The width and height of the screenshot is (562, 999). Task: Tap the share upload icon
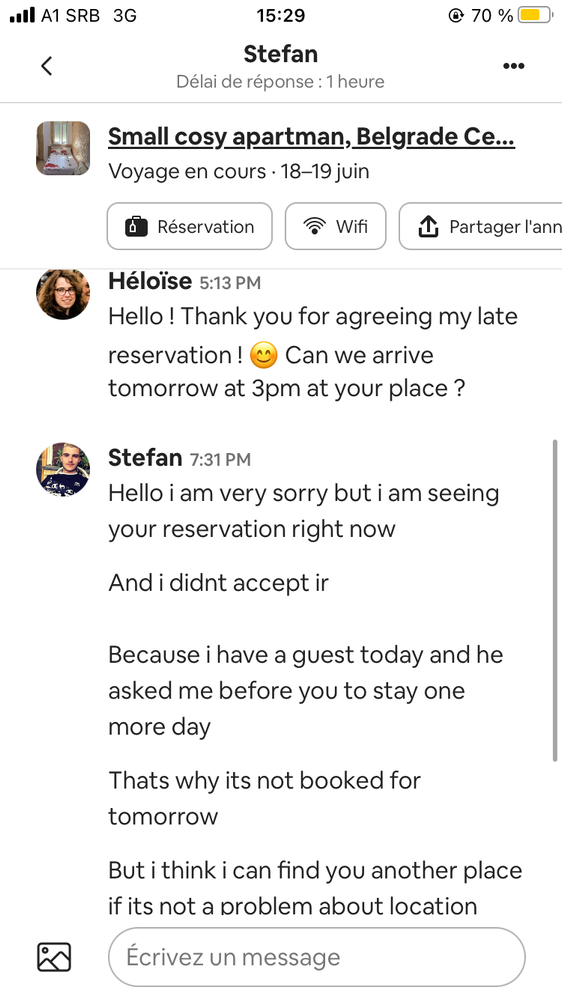tap(428, 226)
